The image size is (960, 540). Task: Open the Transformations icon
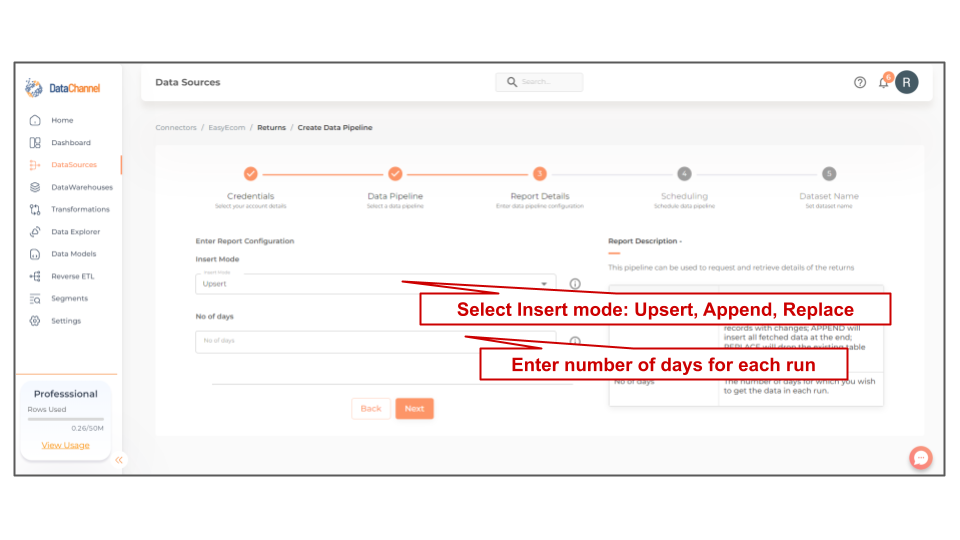(x=35, y=209)
